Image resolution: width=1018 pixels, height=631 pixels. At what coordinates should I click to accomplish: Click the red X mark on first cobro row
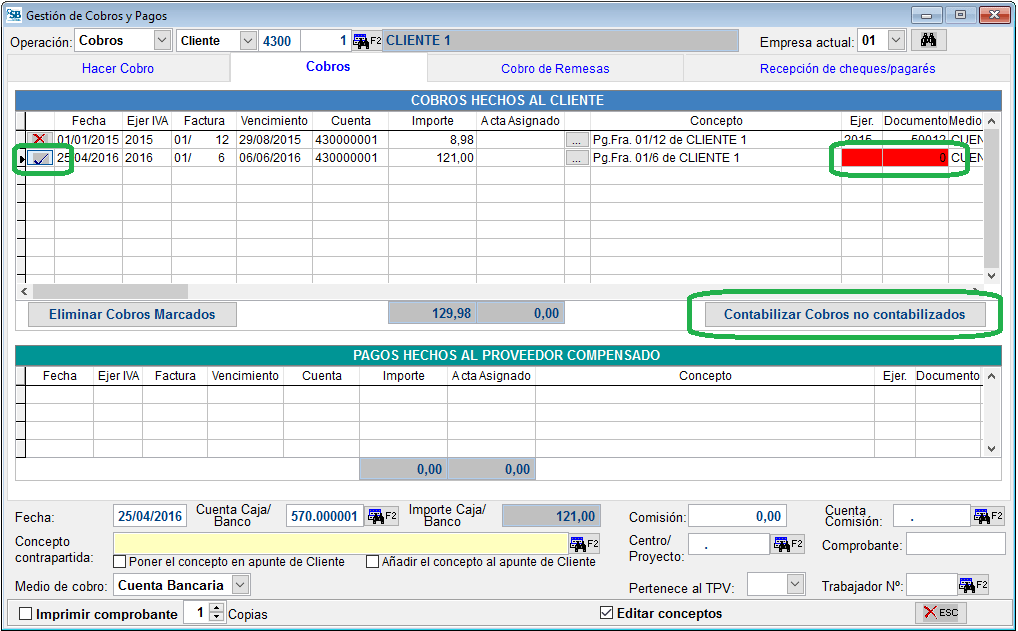[39, 140]
